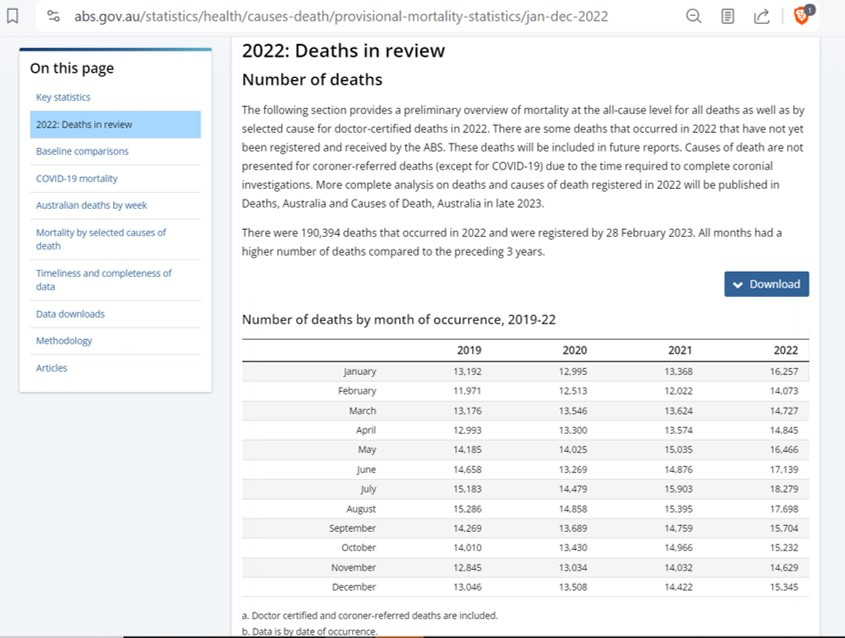Click the abs.gov.au URL address field
This screenshot has height=638, width=845.
[341, 17]
